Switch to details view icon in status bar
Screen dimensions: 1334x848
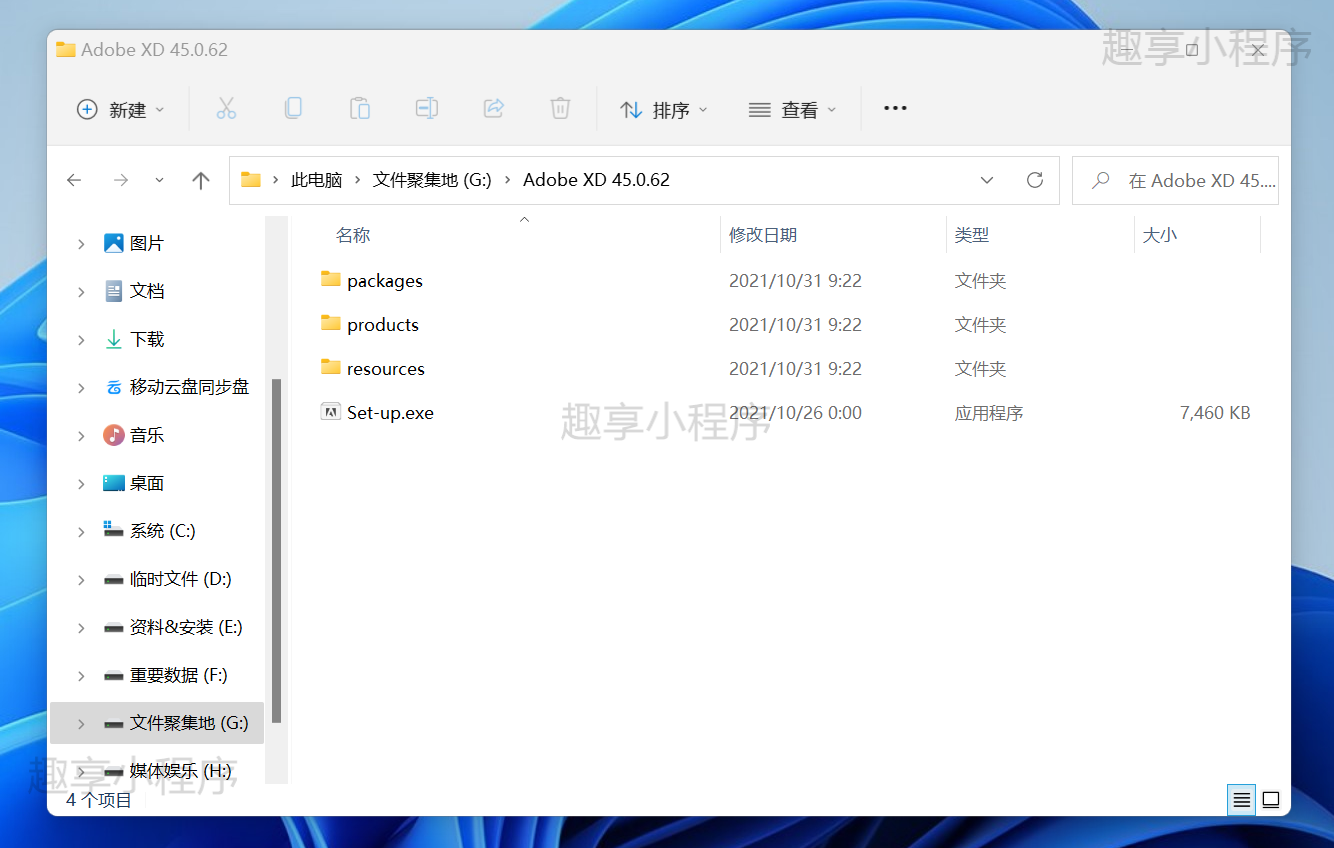(x=1241, y=800)
